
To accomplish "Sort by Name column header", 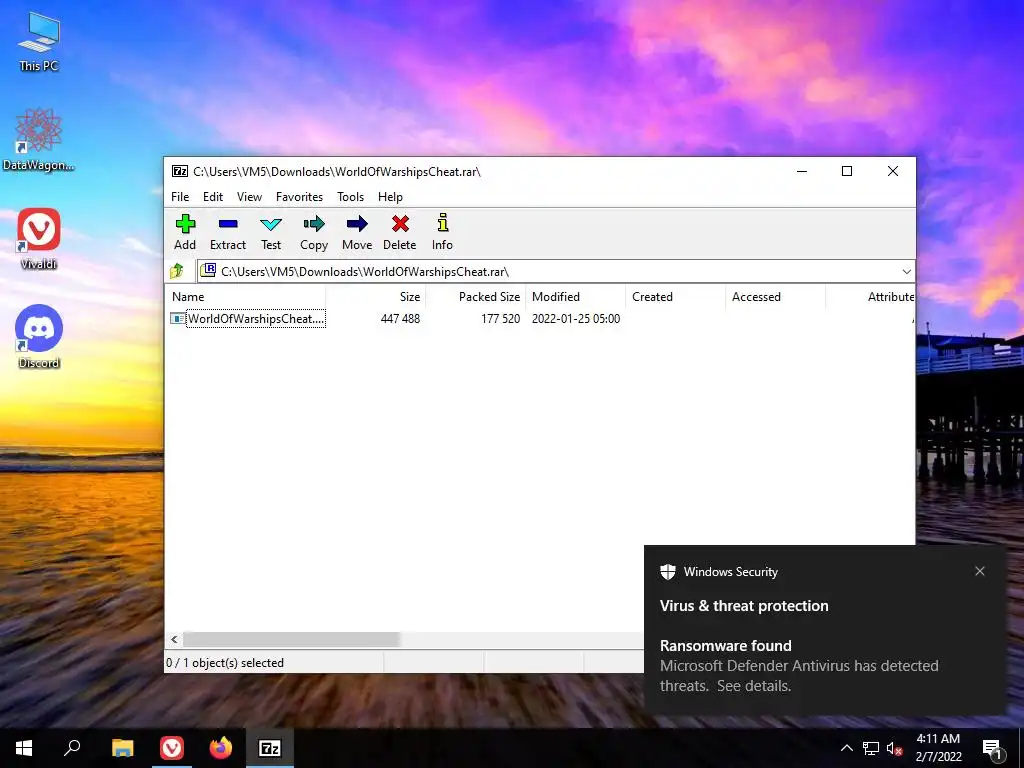I will click(246, 296).
